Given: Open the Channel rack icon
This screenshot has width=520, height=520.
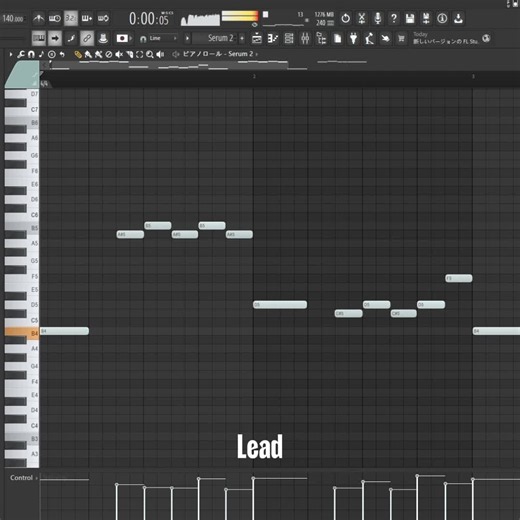Looking at the screenshot, I should (289, 39).
